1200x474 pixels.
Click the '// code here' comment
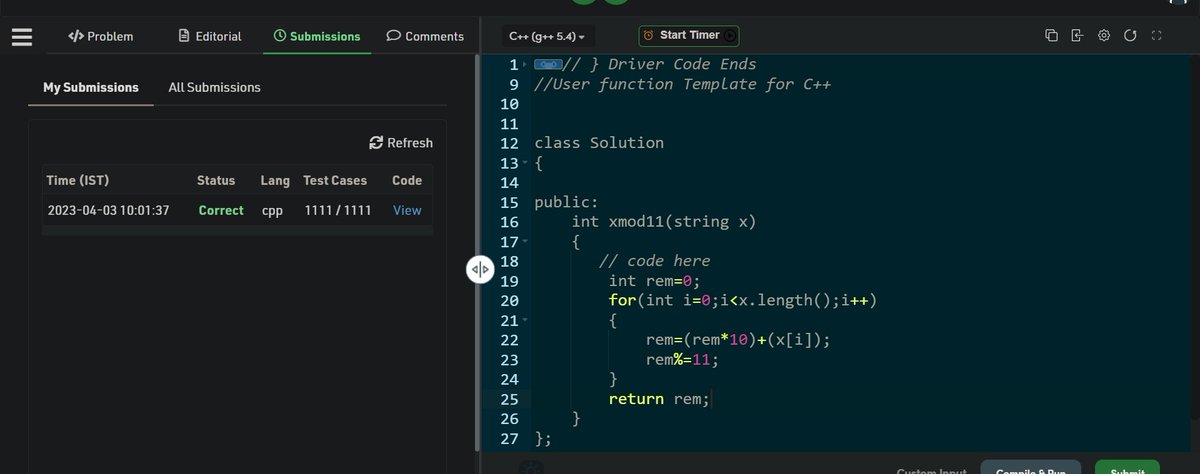(x=654, y=261)
